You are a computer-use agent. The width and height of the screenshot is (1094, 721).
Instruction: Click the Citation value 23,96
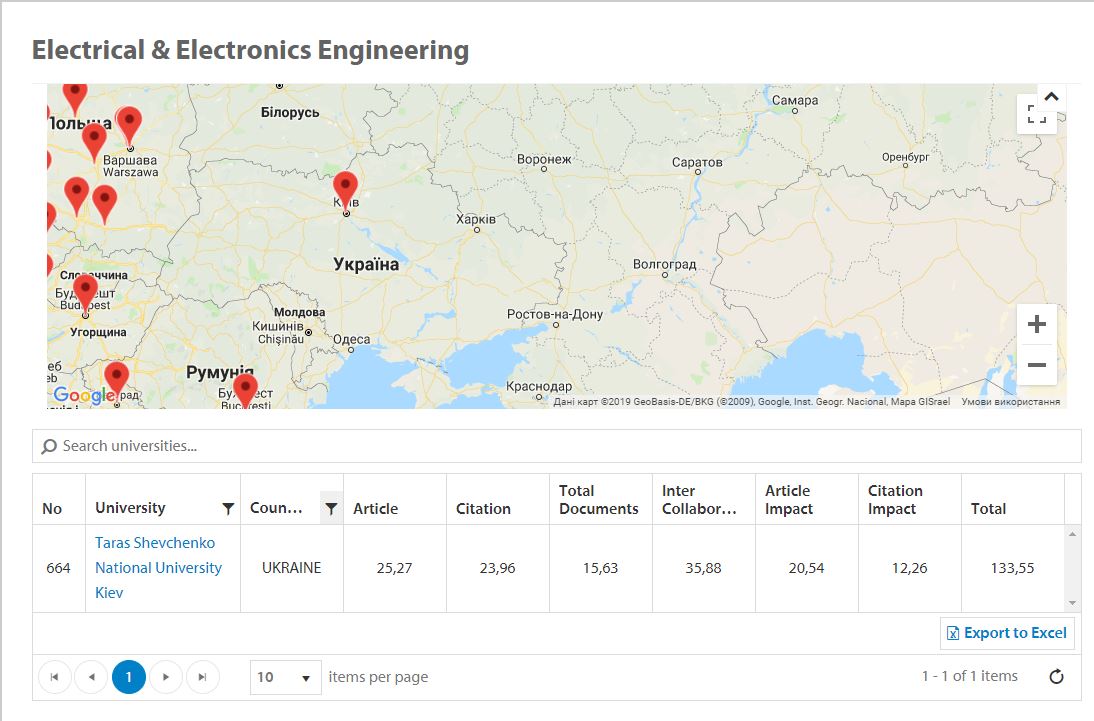[497, 568]
